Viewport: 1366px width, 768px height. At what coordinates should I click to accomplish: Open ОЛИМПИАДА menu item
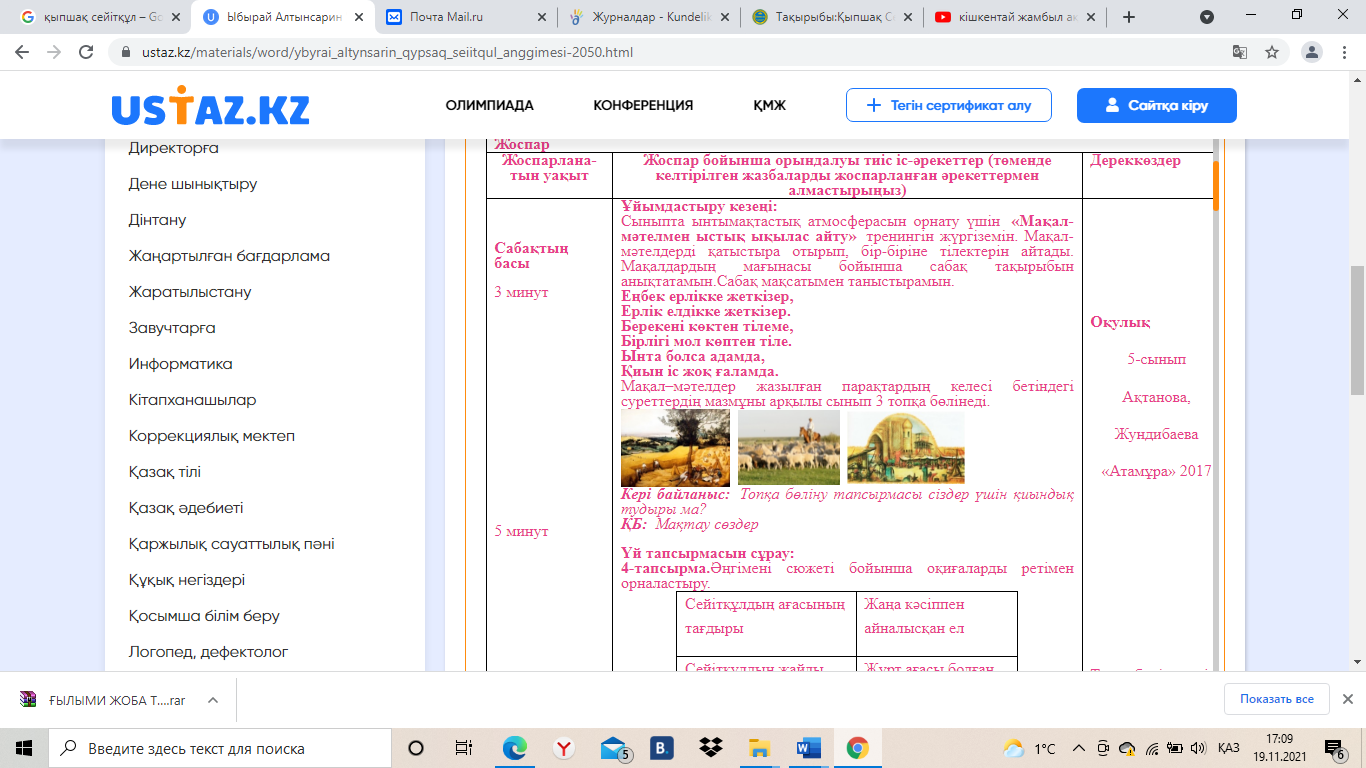pyautogui.click(x=489, y=105)
